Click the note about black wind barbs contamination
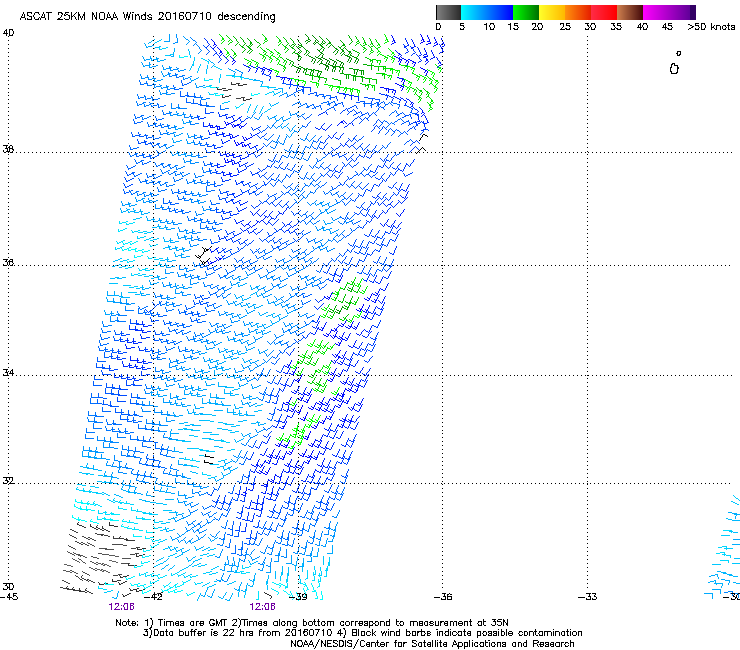This screenshot has height=650, width=740. (x=459, y=633)
